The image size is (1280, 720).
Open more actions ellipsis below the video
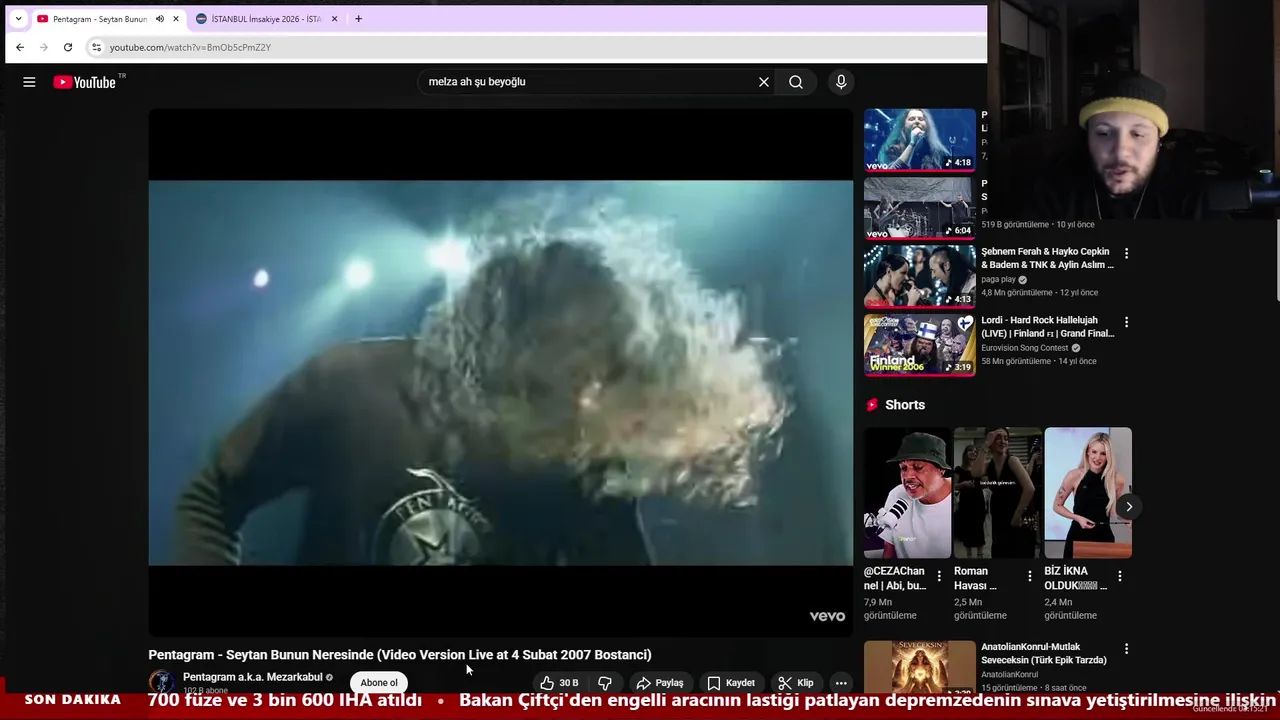(841, 683)
